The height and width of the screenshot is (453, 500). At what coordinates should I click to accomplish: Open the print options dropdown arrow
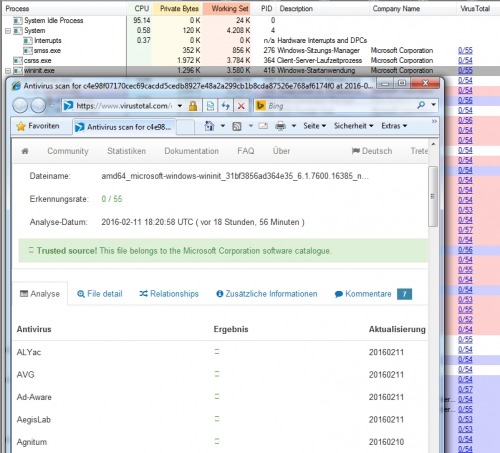294,126
